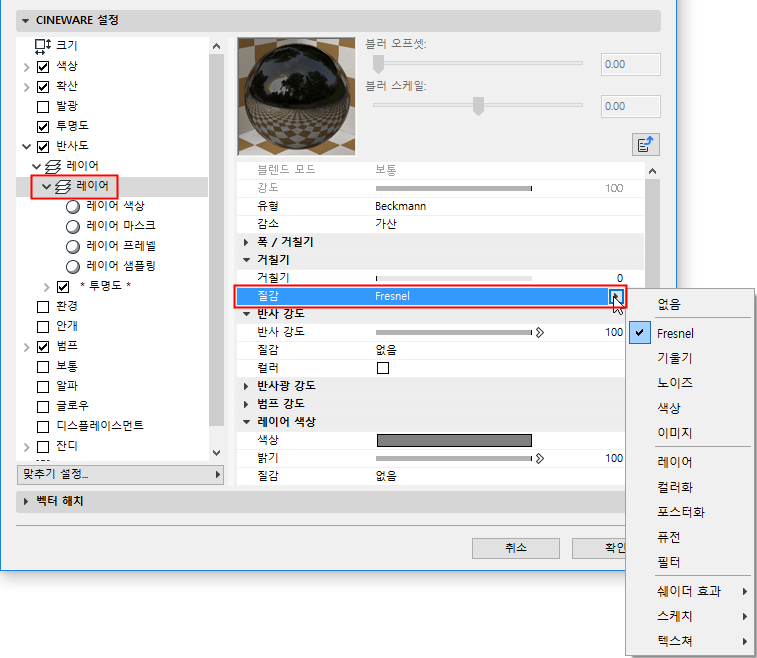Click the keyframe diamond next to 반사 강도 slider
The height and width of the screenshot is (658, 757).
(540, 332)
